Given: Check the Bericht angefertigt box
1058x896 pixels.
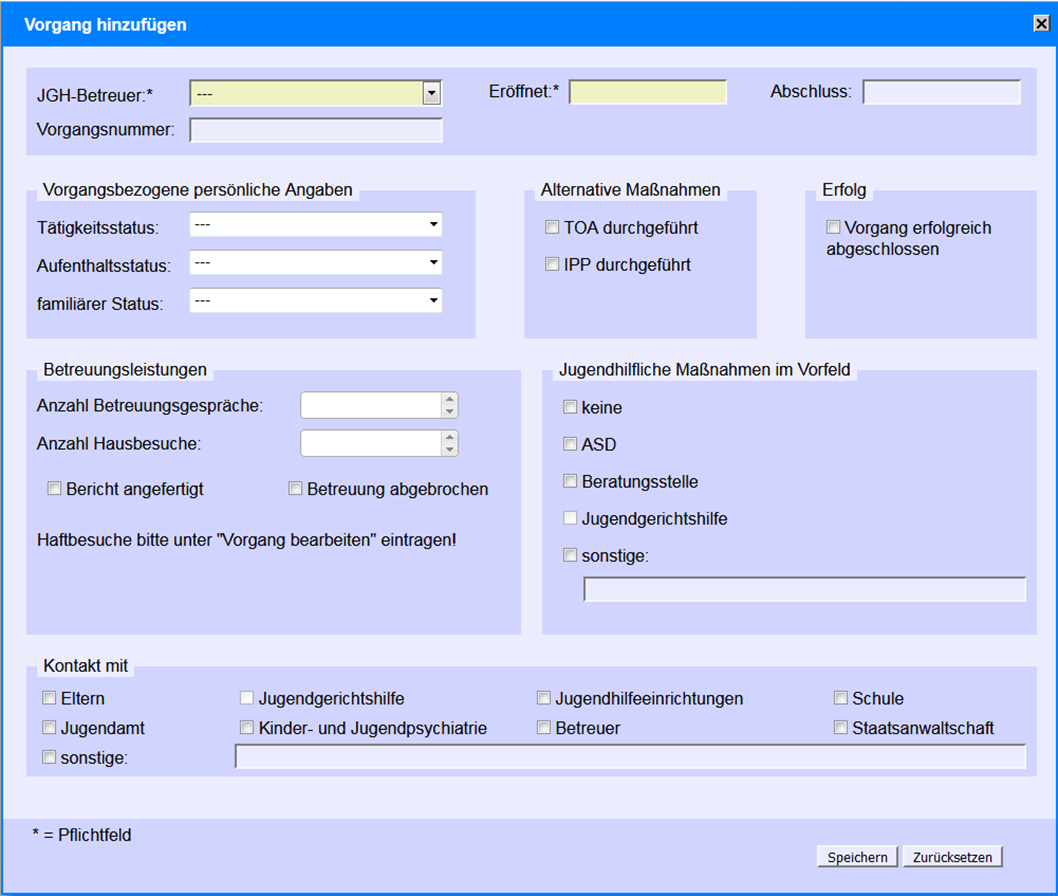Looking at the screenshot, I should click(55, 489).
